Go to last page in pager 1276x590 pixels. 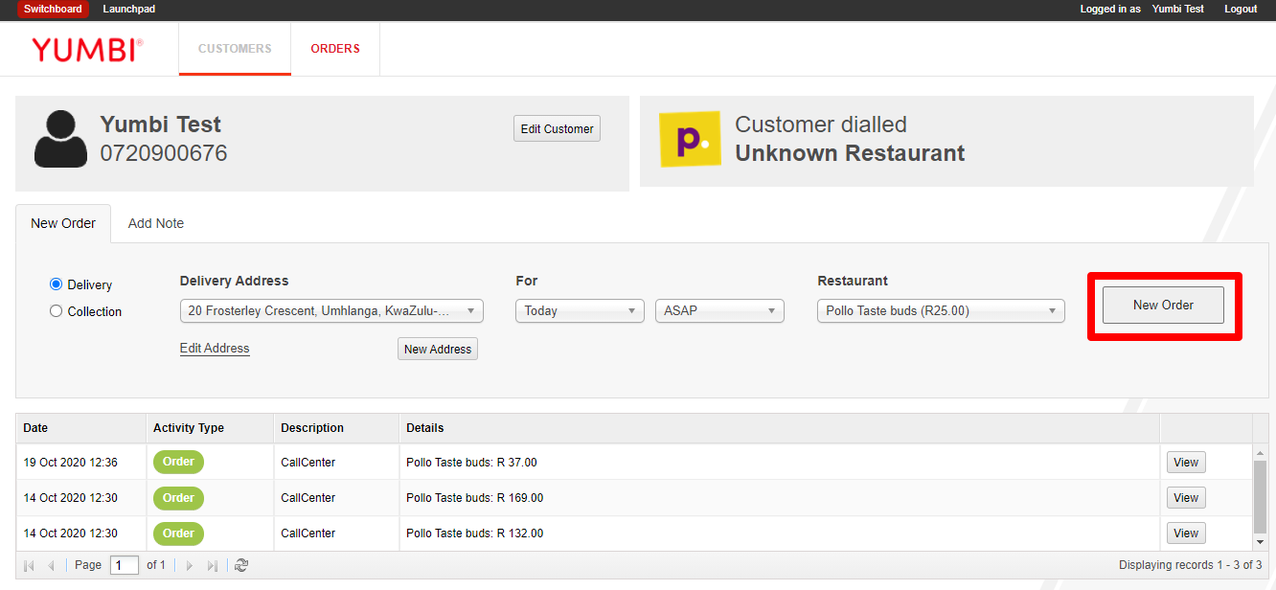212,565
